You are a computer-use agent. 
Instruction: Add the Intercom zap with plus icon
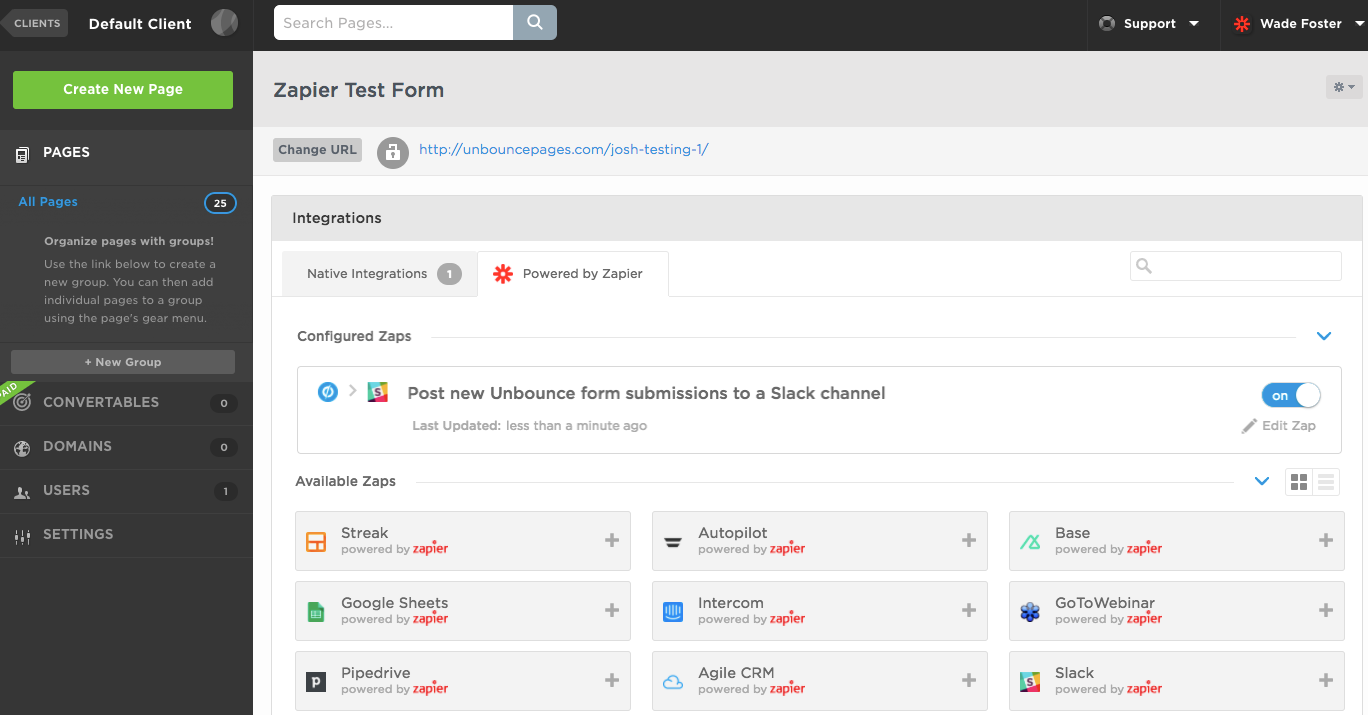tap(969, 610)
